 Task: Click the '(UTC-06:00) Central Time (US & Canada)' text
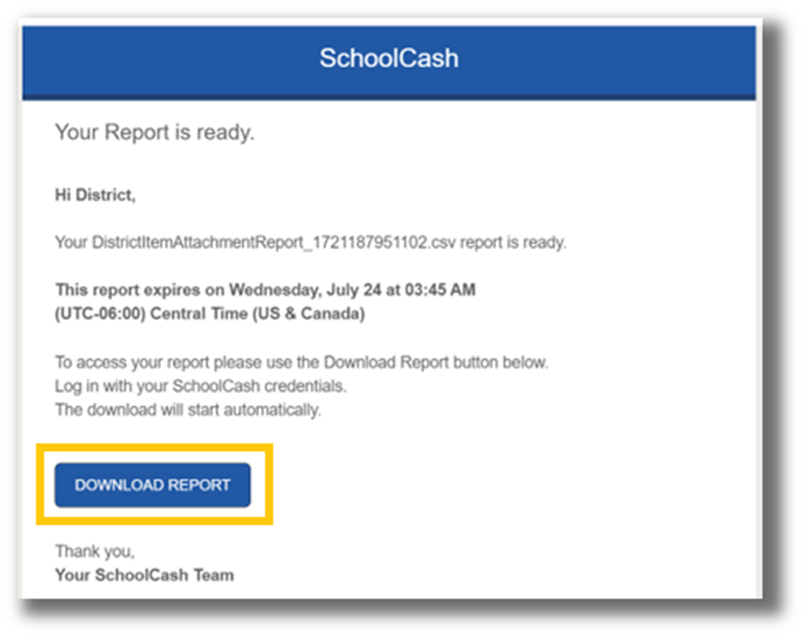tap(210, 314)
